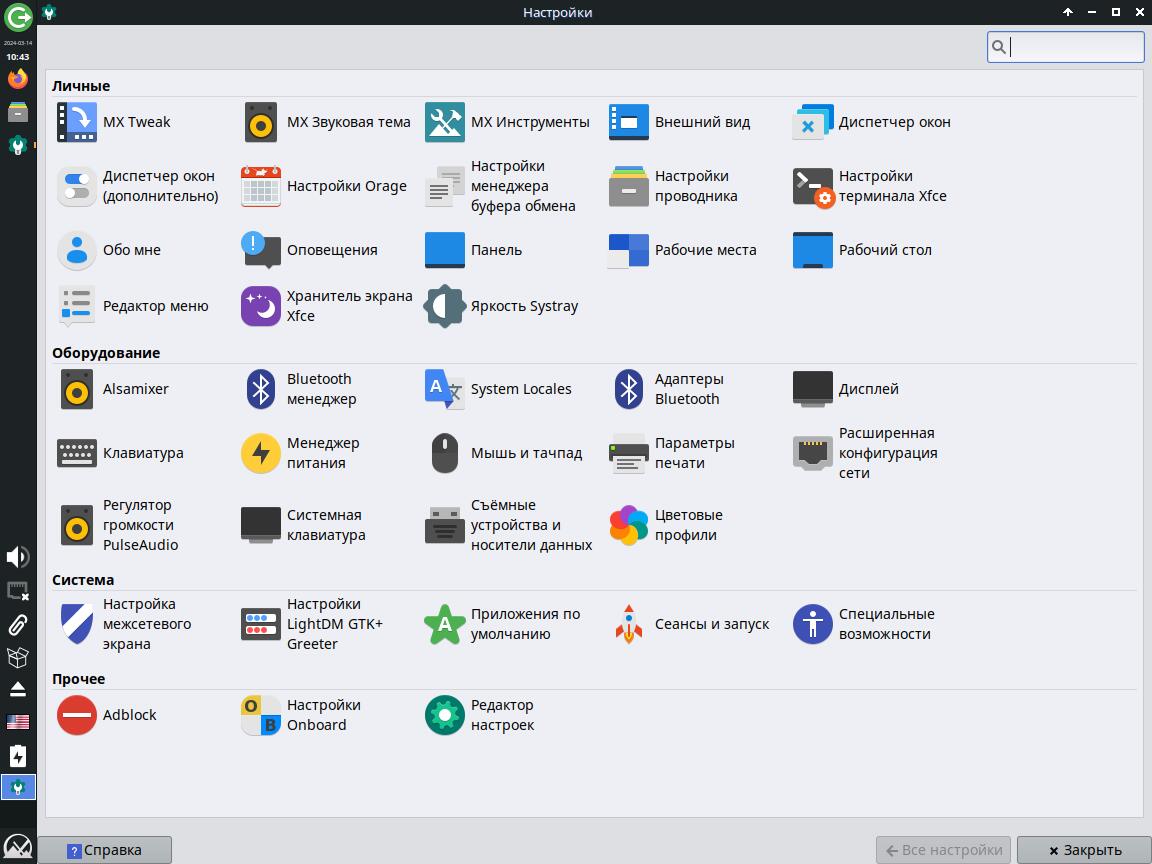Open Цветовые профили
This screenshot has height=864, width=1152.
pyautogui.click(x=666, y=525)
